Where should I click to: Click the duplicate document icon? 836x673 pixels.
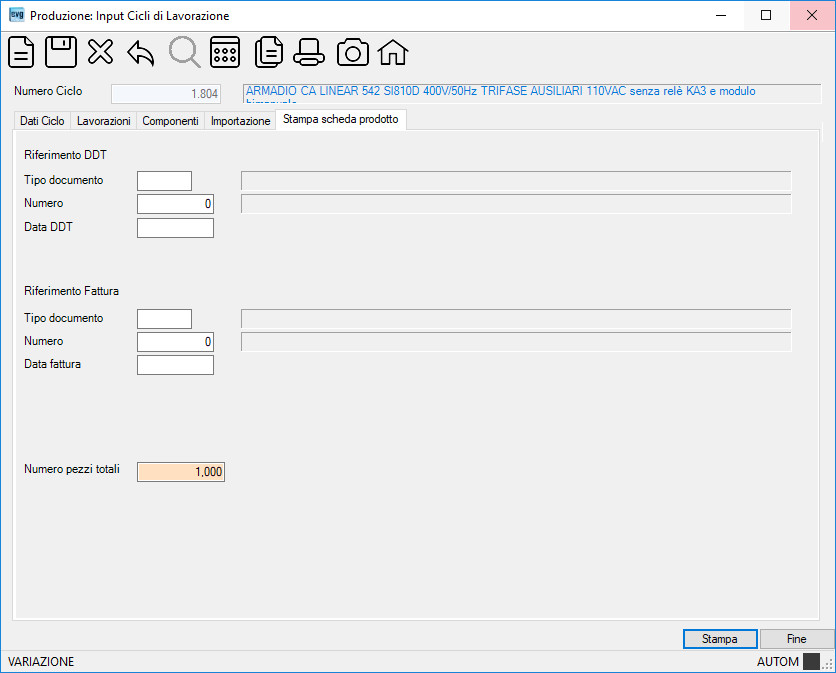coord(269,52)
